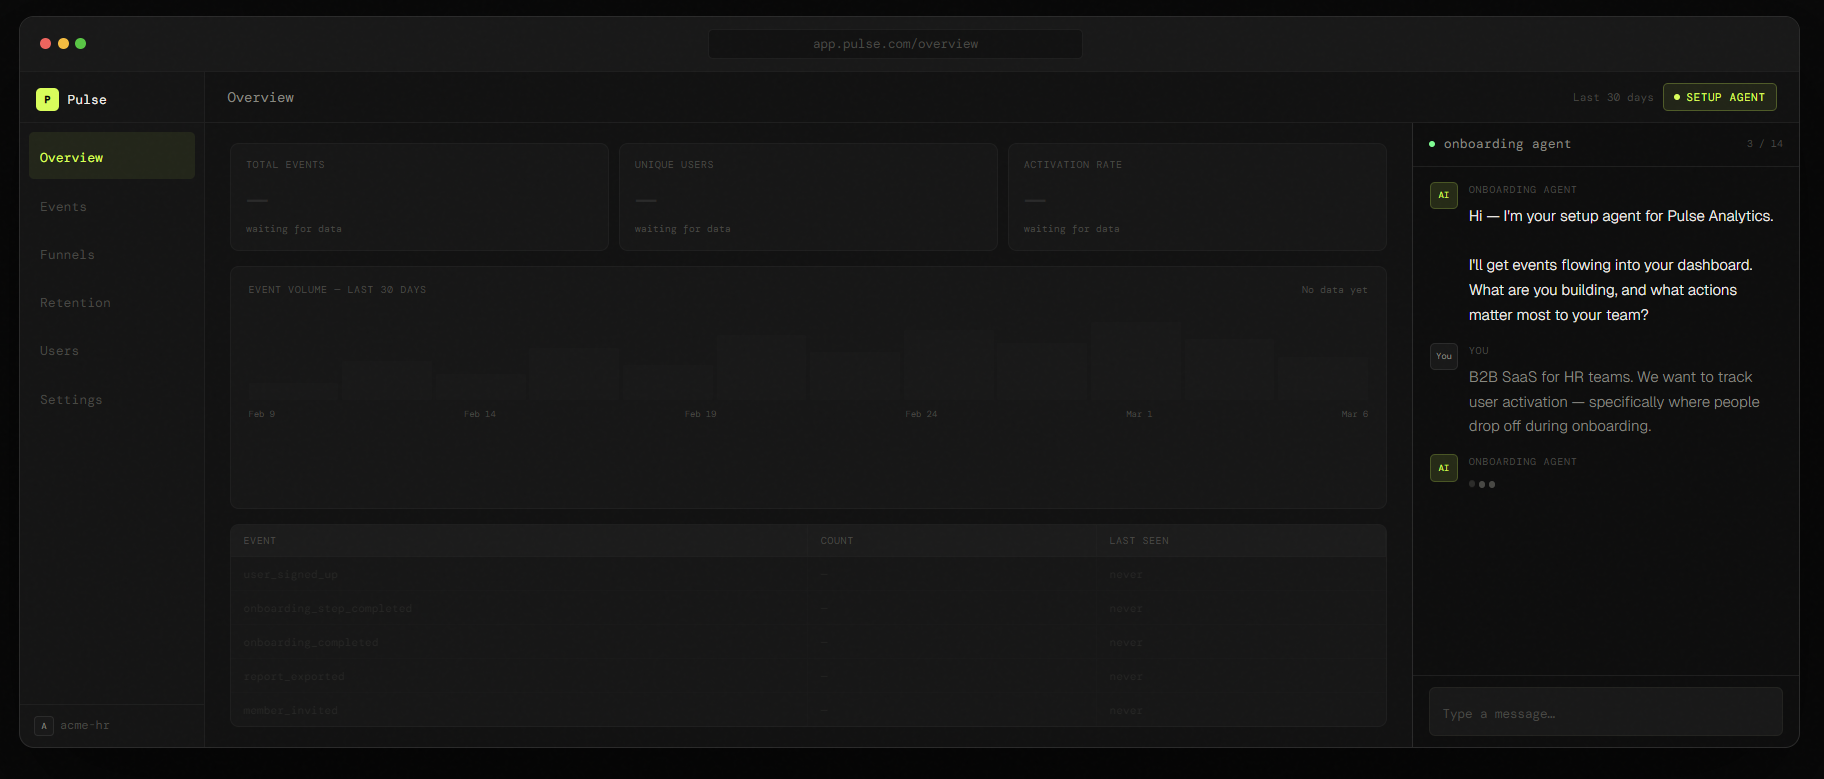This screenshot has height=779, width=1824.
Task: Select the member_invited event row
Action: [808, 710]
